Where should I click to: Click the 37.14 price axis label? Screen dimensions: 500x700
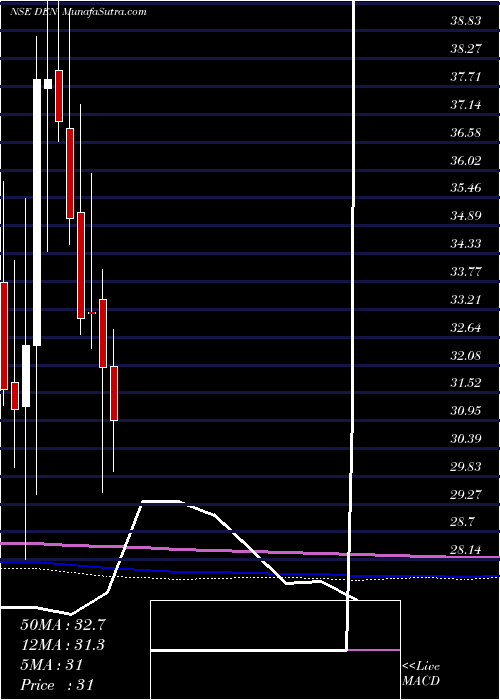[466, 104]
